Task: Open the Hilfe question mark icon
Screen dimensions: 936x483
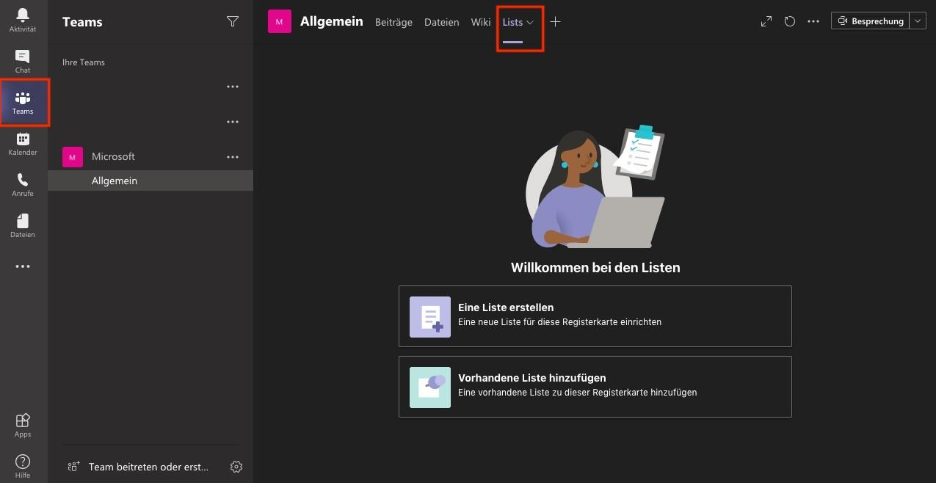Action: (23, 462)
